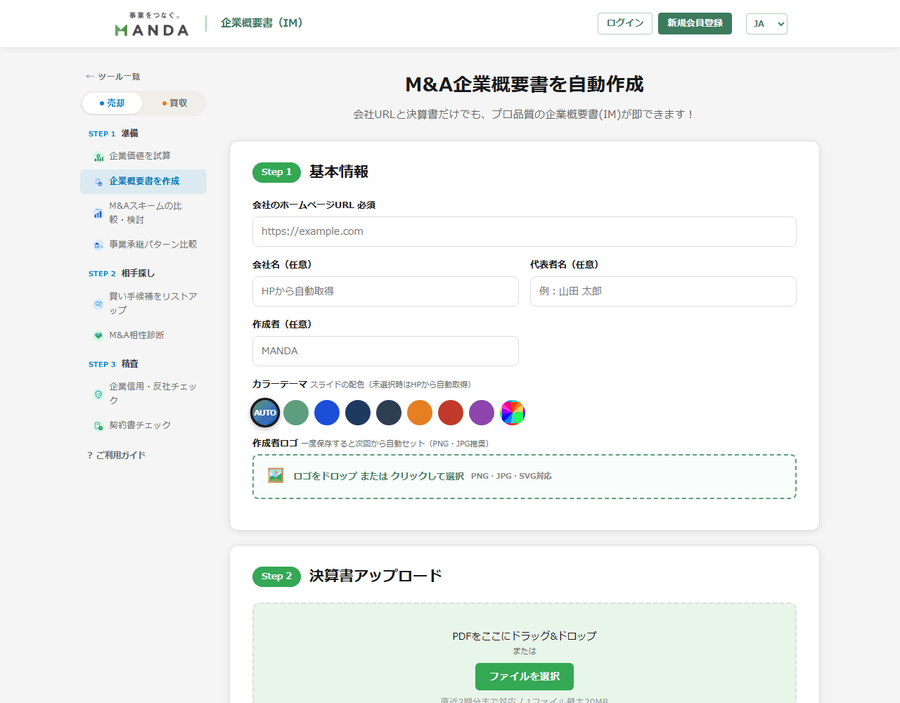This screenshot has height=703, width=900.
Task: Click the ログイン button
Action: (624, 24)
